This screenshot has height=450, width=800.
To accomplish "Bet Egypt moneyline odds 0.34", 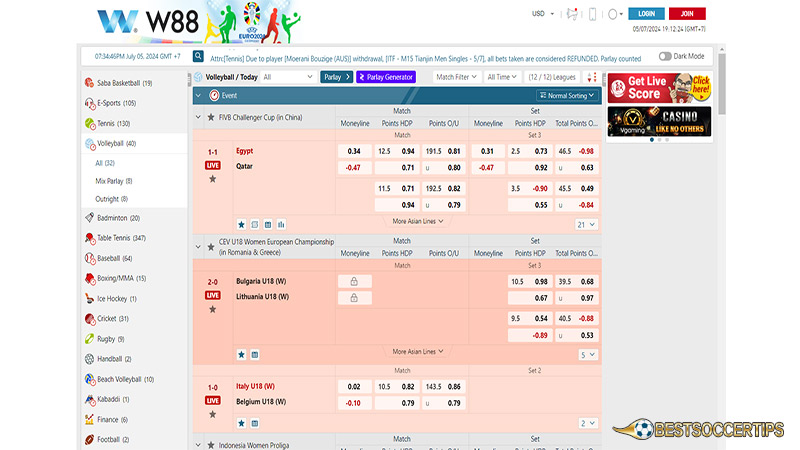I will [354, 151].
